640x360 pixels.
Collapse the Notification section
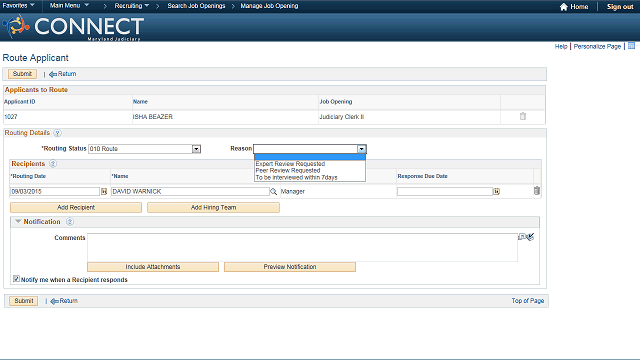tap(18, 221)
